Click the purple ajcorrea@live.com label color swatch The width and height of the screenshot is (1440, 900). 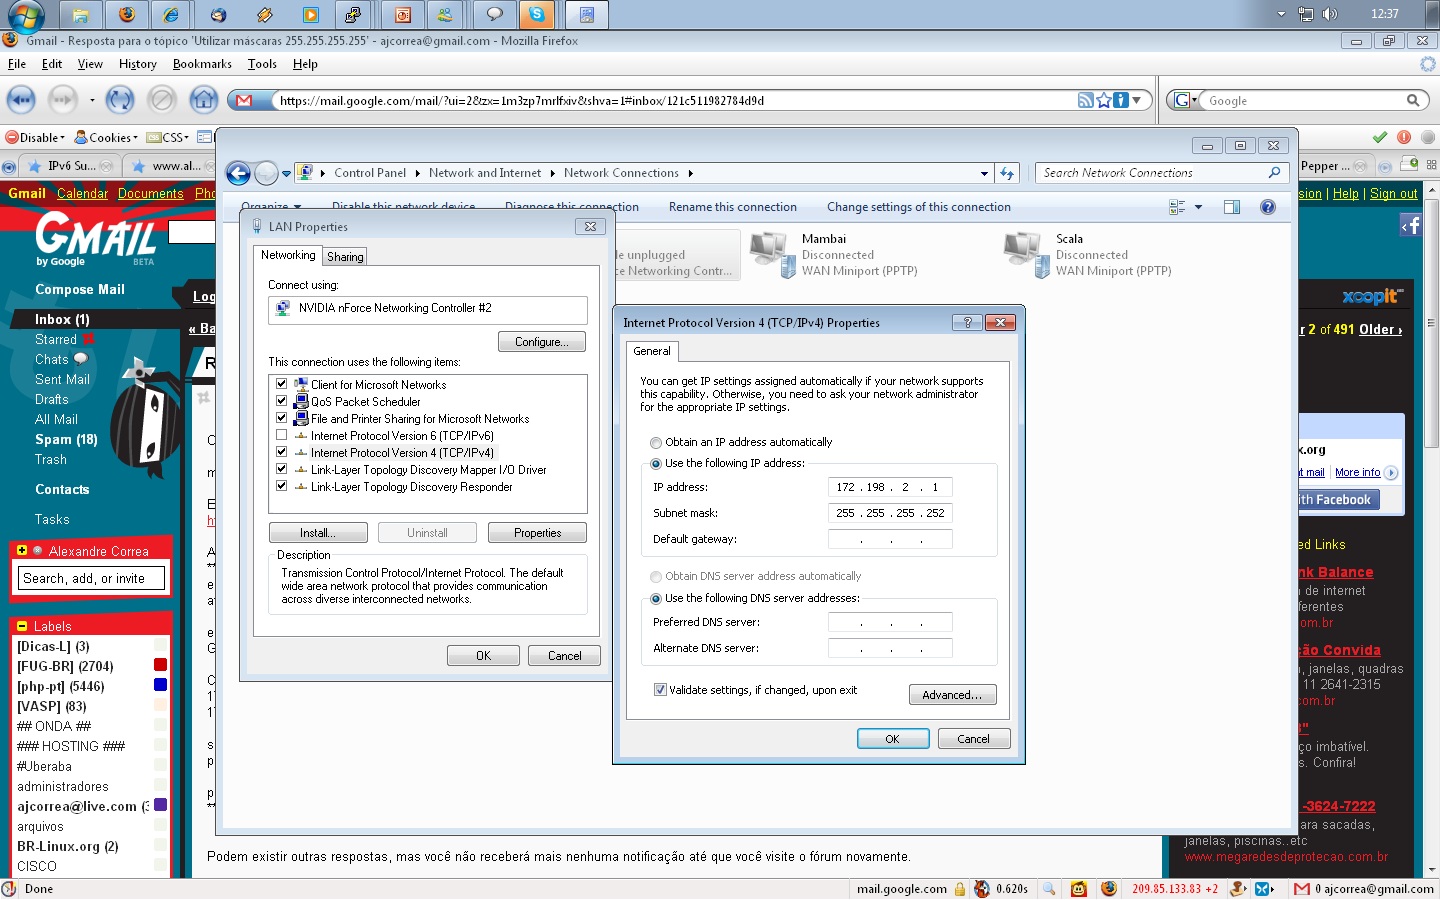[x=160, y=805]
